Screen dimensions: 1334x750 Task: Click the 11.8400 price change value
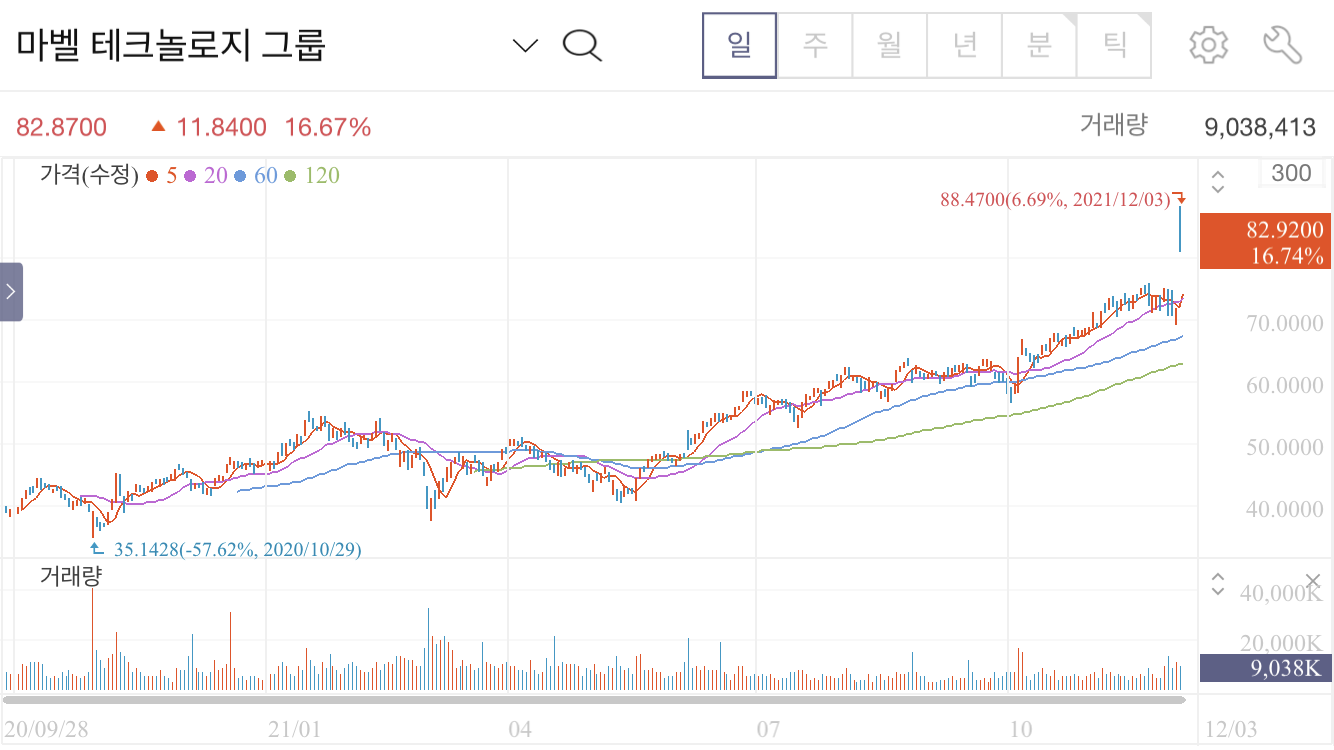(222, 127)
